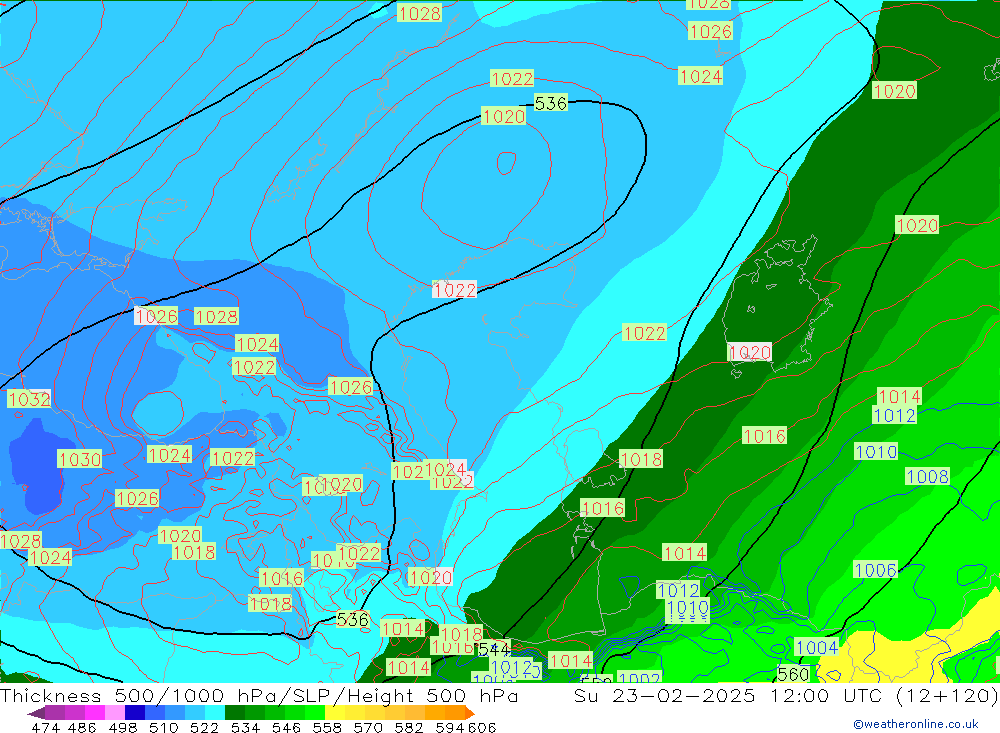Click the dark blue legend swatch
Screen dimensions: 1000x733
[x=135, y=713]
